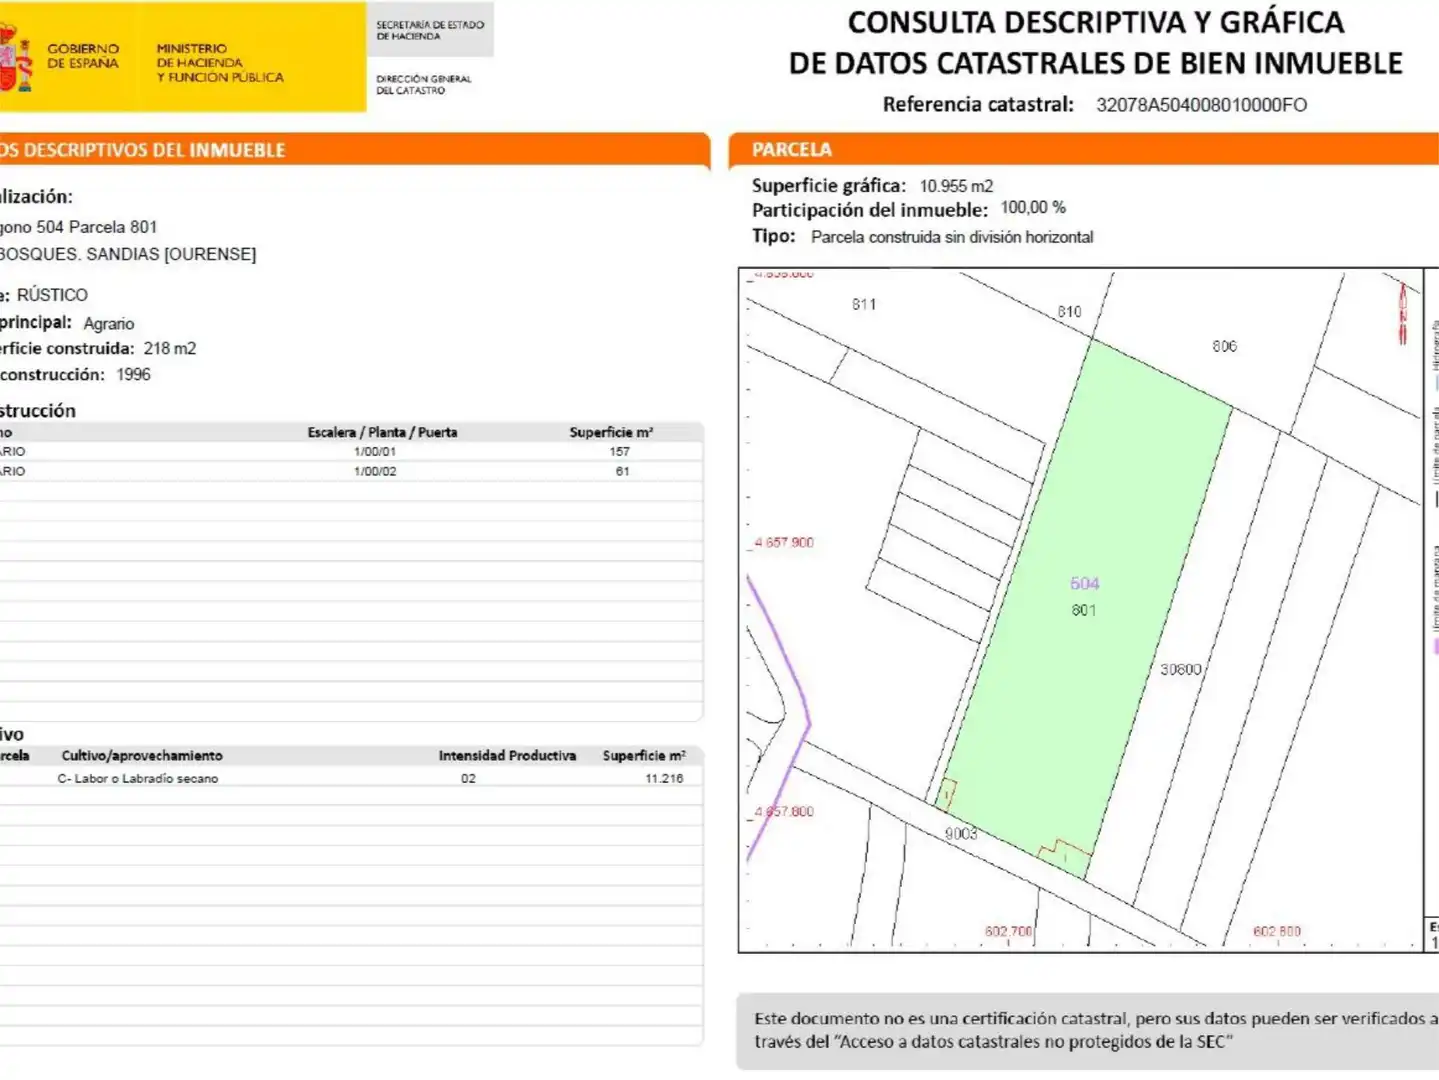
Task: Click parcel label '806' on the map
Action: (1224, 346)
